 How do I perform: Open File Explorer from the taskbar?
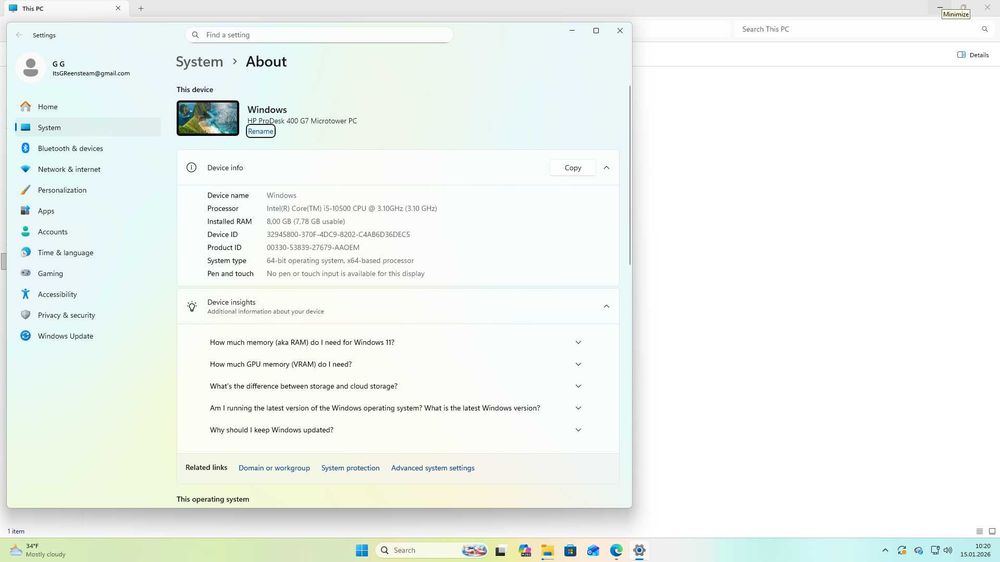[x=547, y=551]
